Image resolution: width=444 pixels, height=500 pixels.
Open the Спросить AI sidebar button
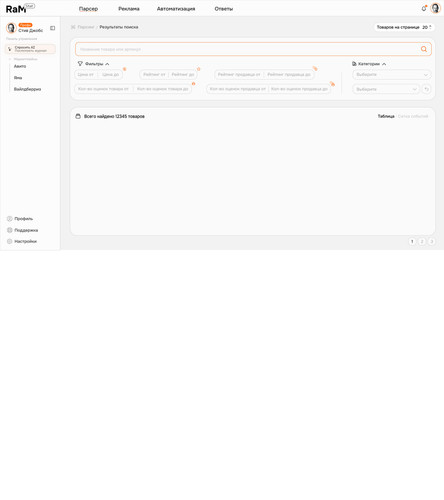[x=30, y=49]
